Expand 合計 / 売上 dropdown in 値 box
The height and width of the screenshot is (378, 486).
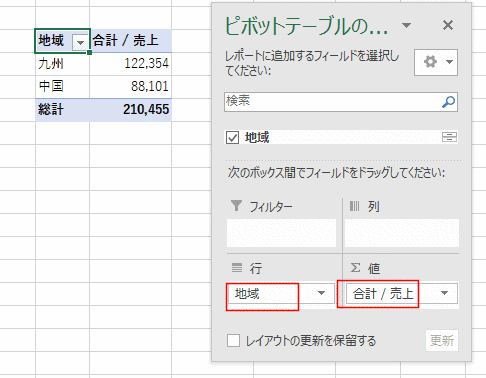(x=444, y=293)
